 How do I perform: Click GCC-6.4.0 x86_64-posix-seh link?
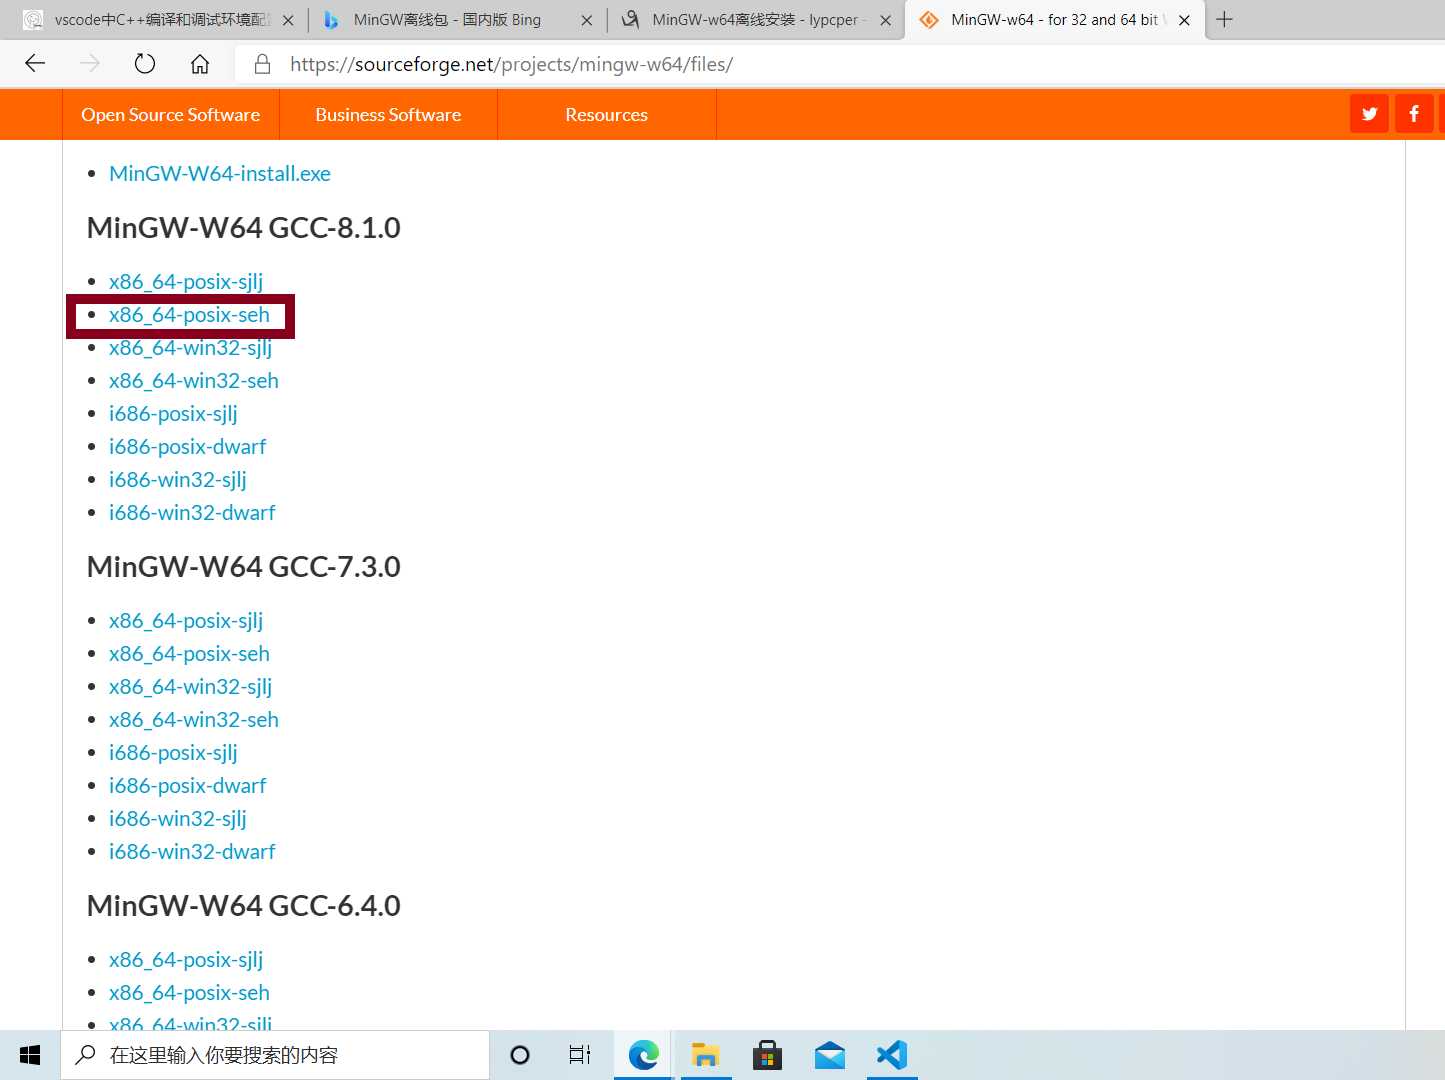tap(189, 993)
